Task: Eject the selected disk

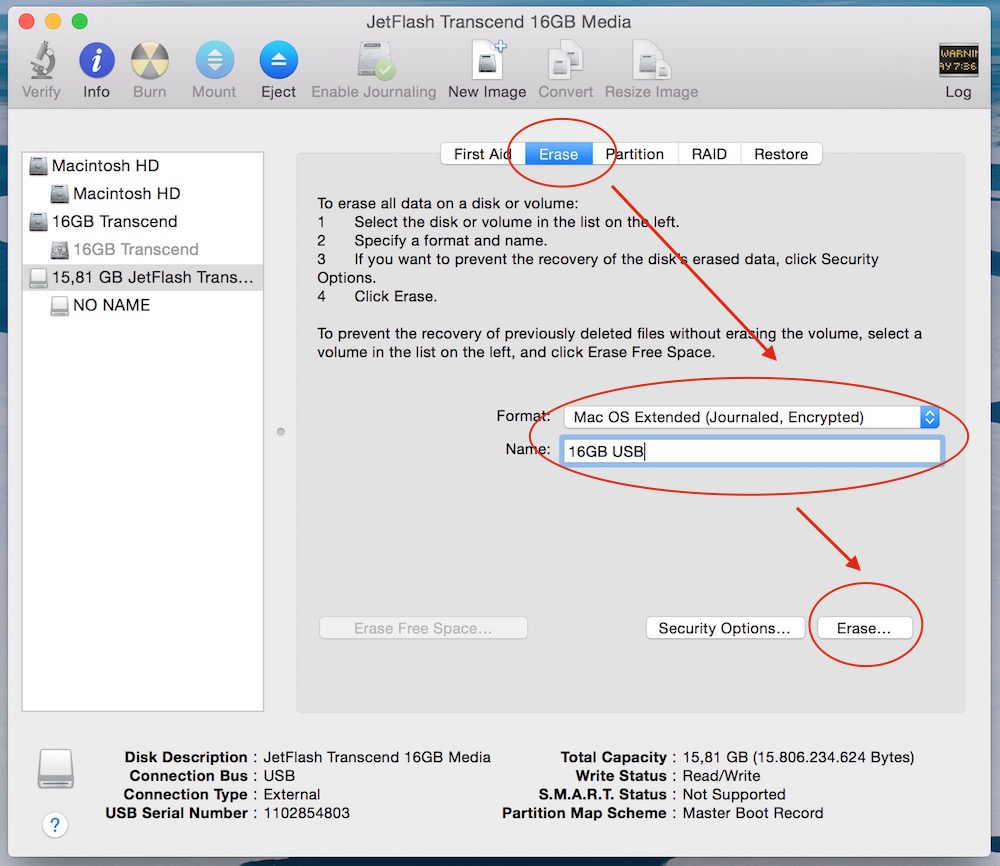Action: [279, 61]
